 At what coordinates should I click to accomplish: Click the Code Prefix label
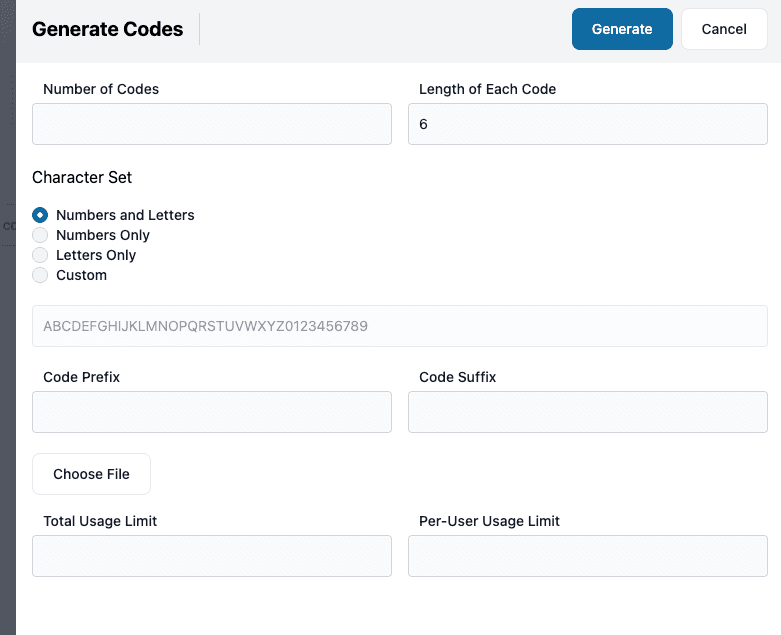[x=81, y=377]
